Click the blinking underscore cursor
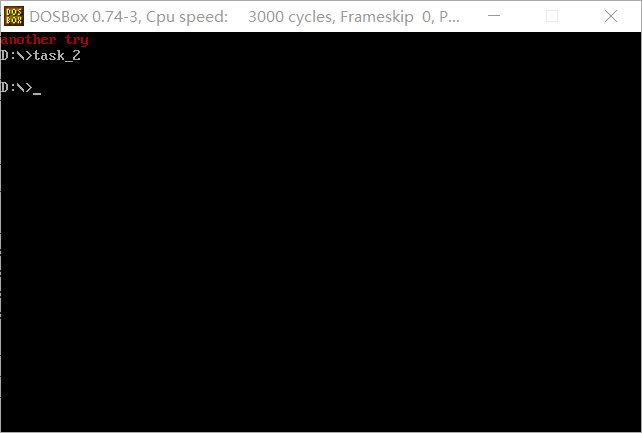Screen dimensions: 642x433 coord(37,93)
